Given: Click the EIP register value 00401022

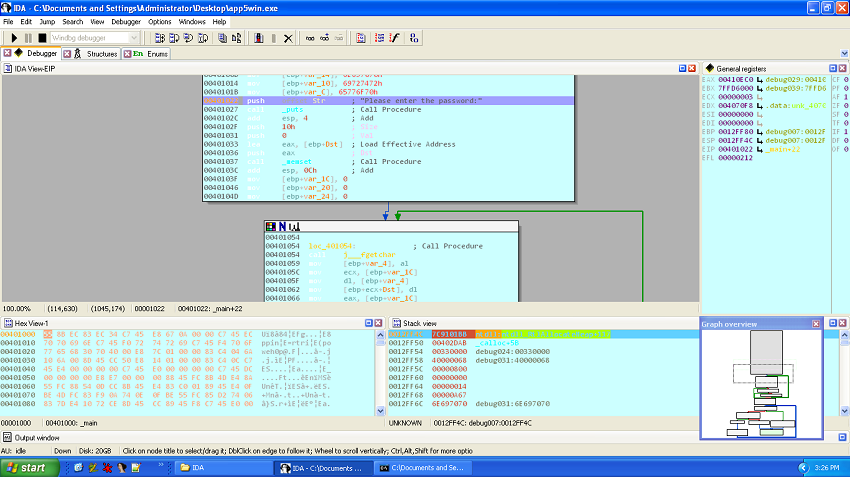Looking at the screenshot, I should pos(736,149).
